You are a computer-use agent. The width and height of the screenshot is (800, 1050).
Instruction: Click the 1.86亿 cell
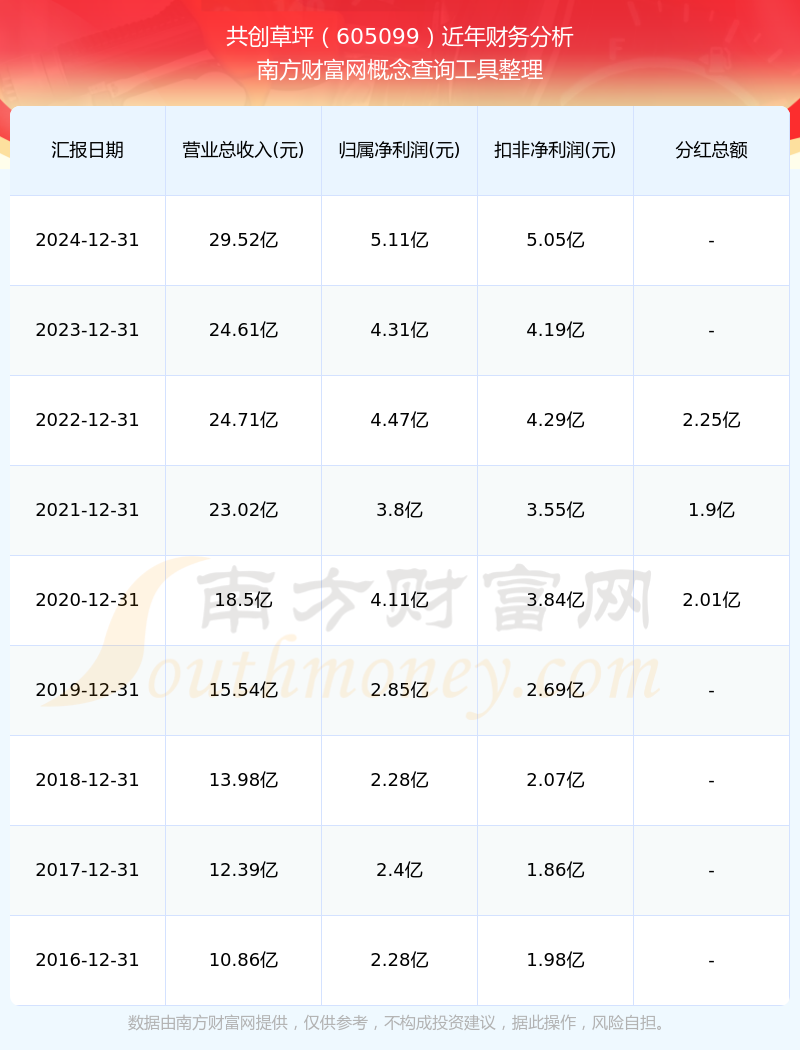[556, 870]
